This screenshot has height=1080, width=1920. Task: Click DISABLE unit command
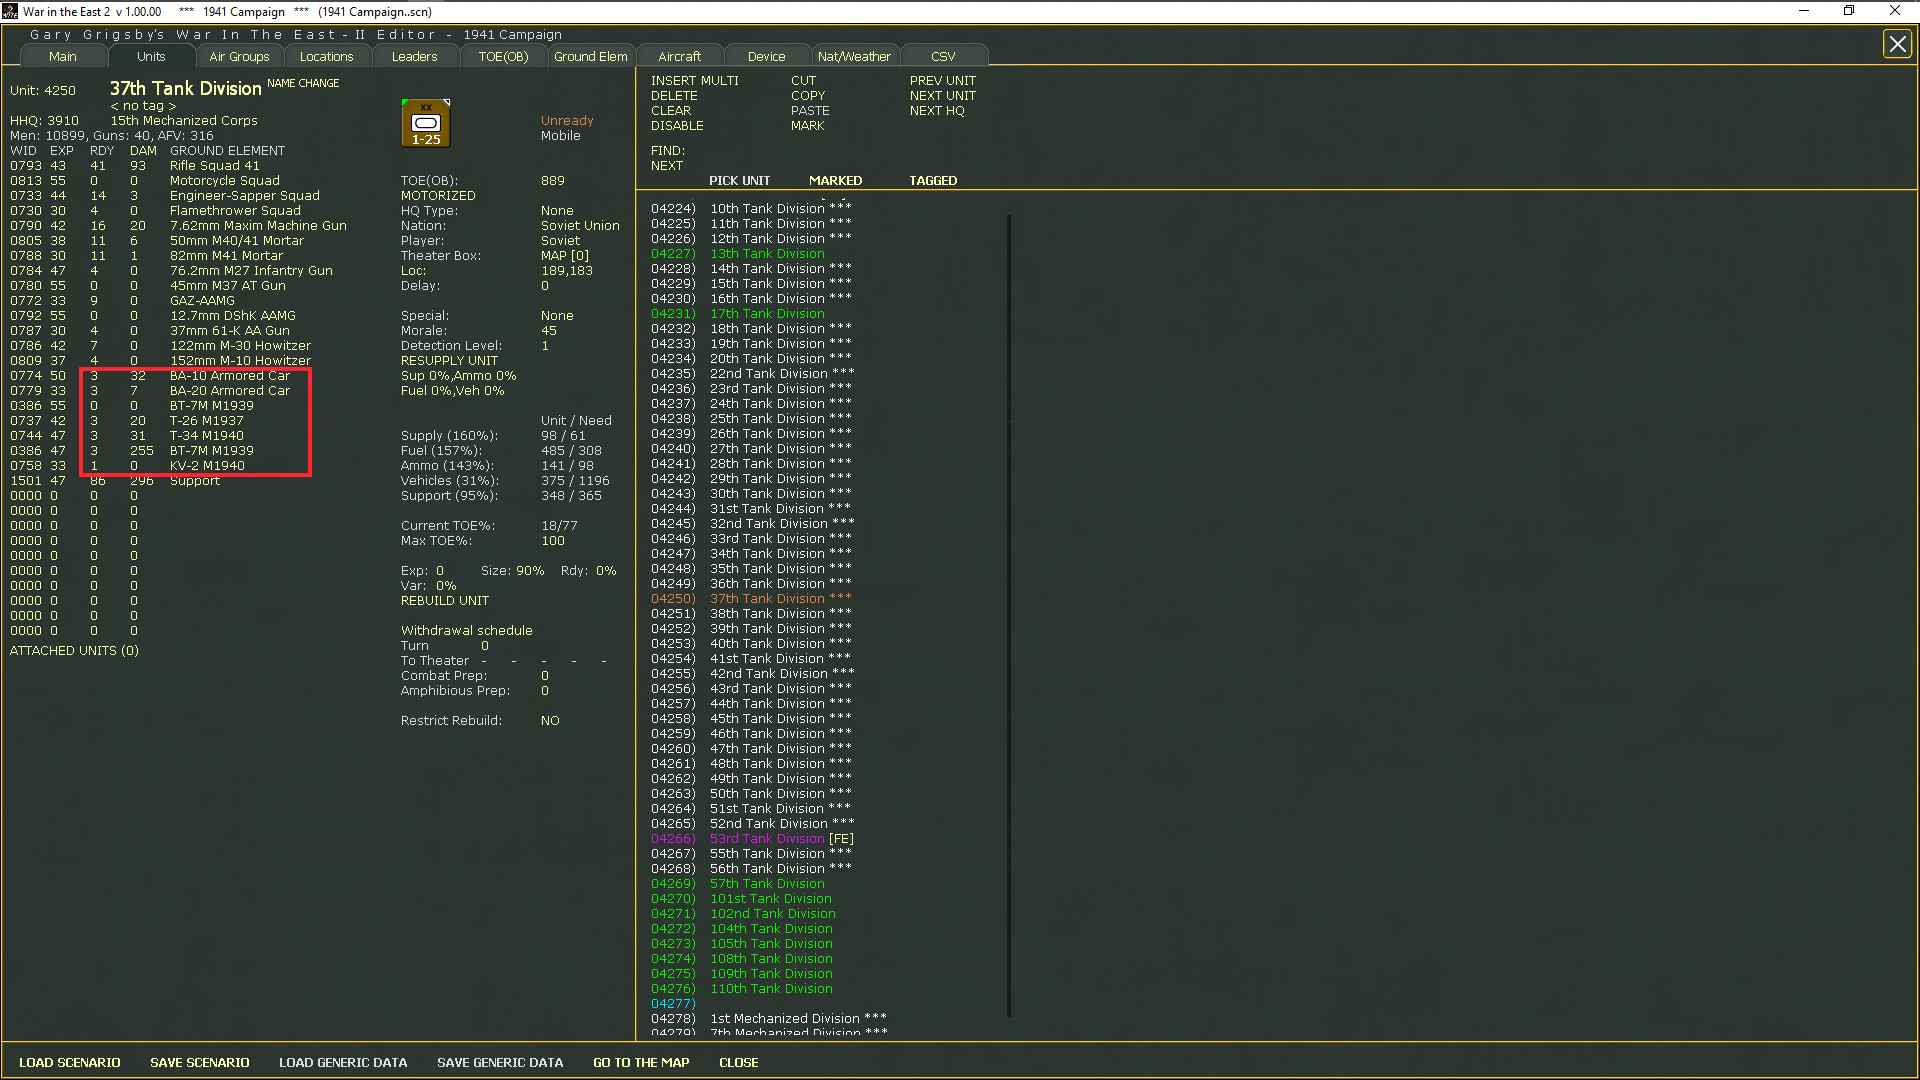point(677,126)
